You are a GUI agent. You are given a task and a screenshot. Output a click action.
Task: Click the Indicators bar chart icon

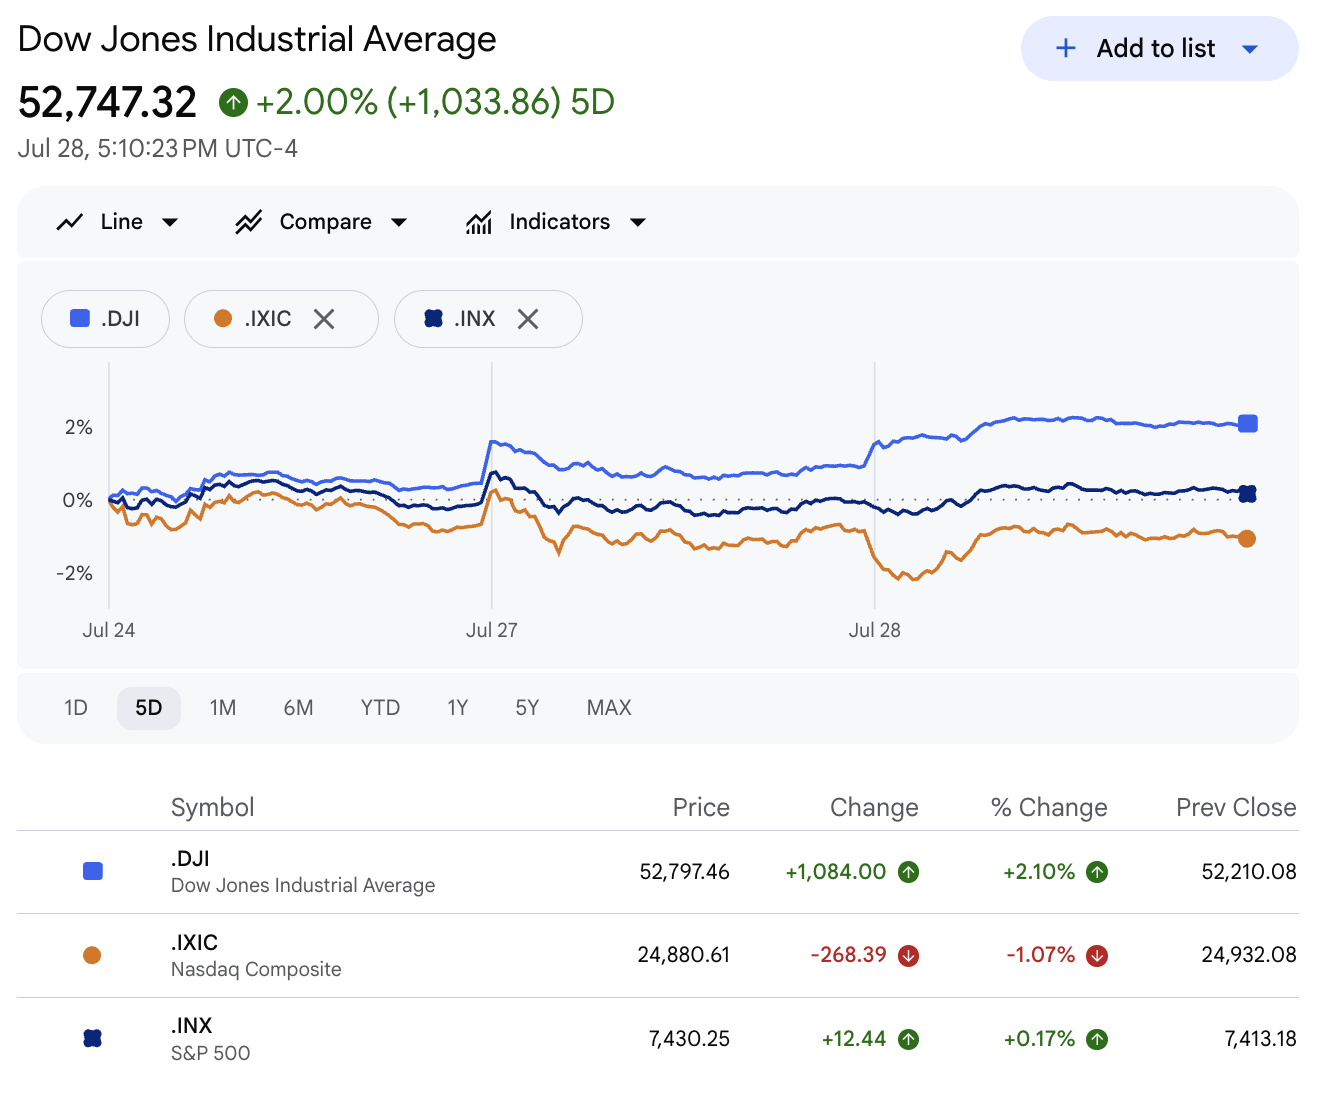pyautogui.click(x=479, y=222)
